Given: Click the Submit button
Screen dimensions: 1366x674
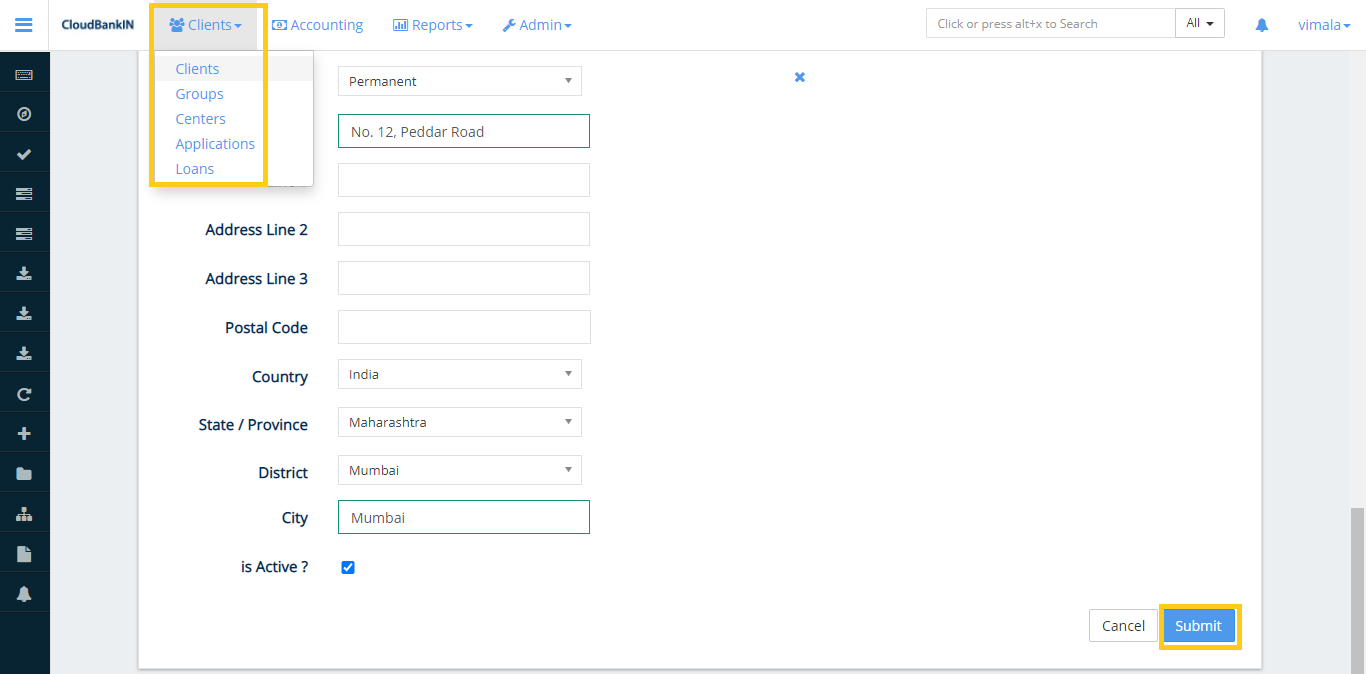Looking at the screenshot, I should coord(1199,625).
